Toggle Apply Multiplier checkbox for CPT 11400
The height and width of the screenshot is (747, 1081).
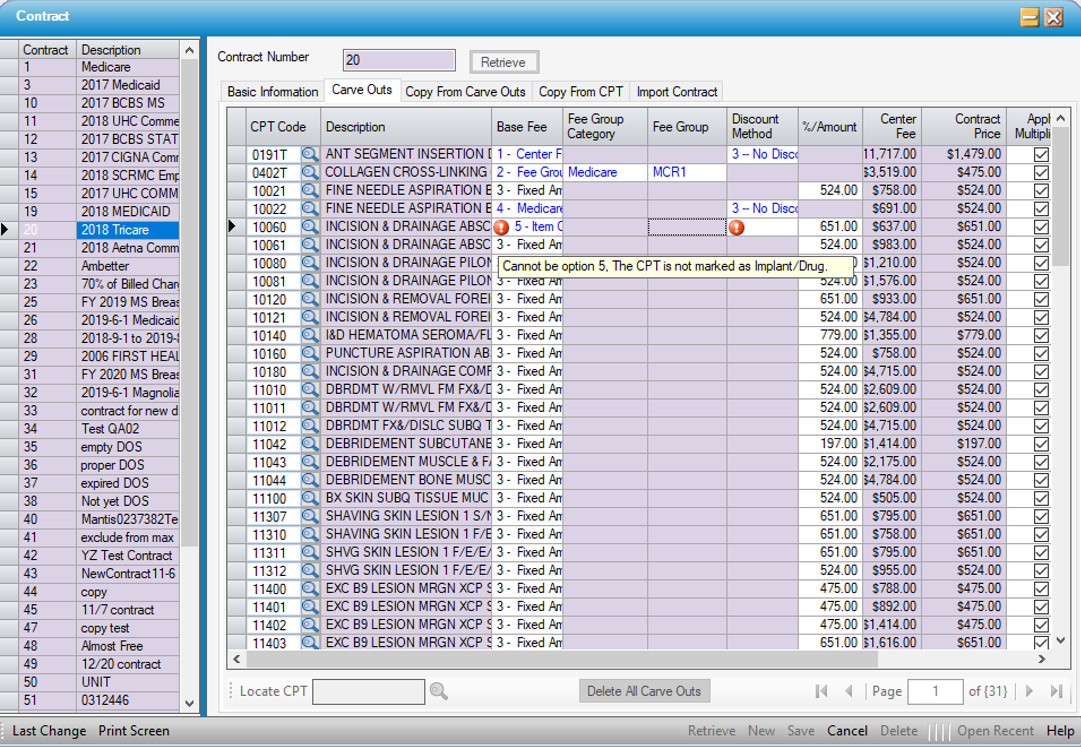(1041, 589)
